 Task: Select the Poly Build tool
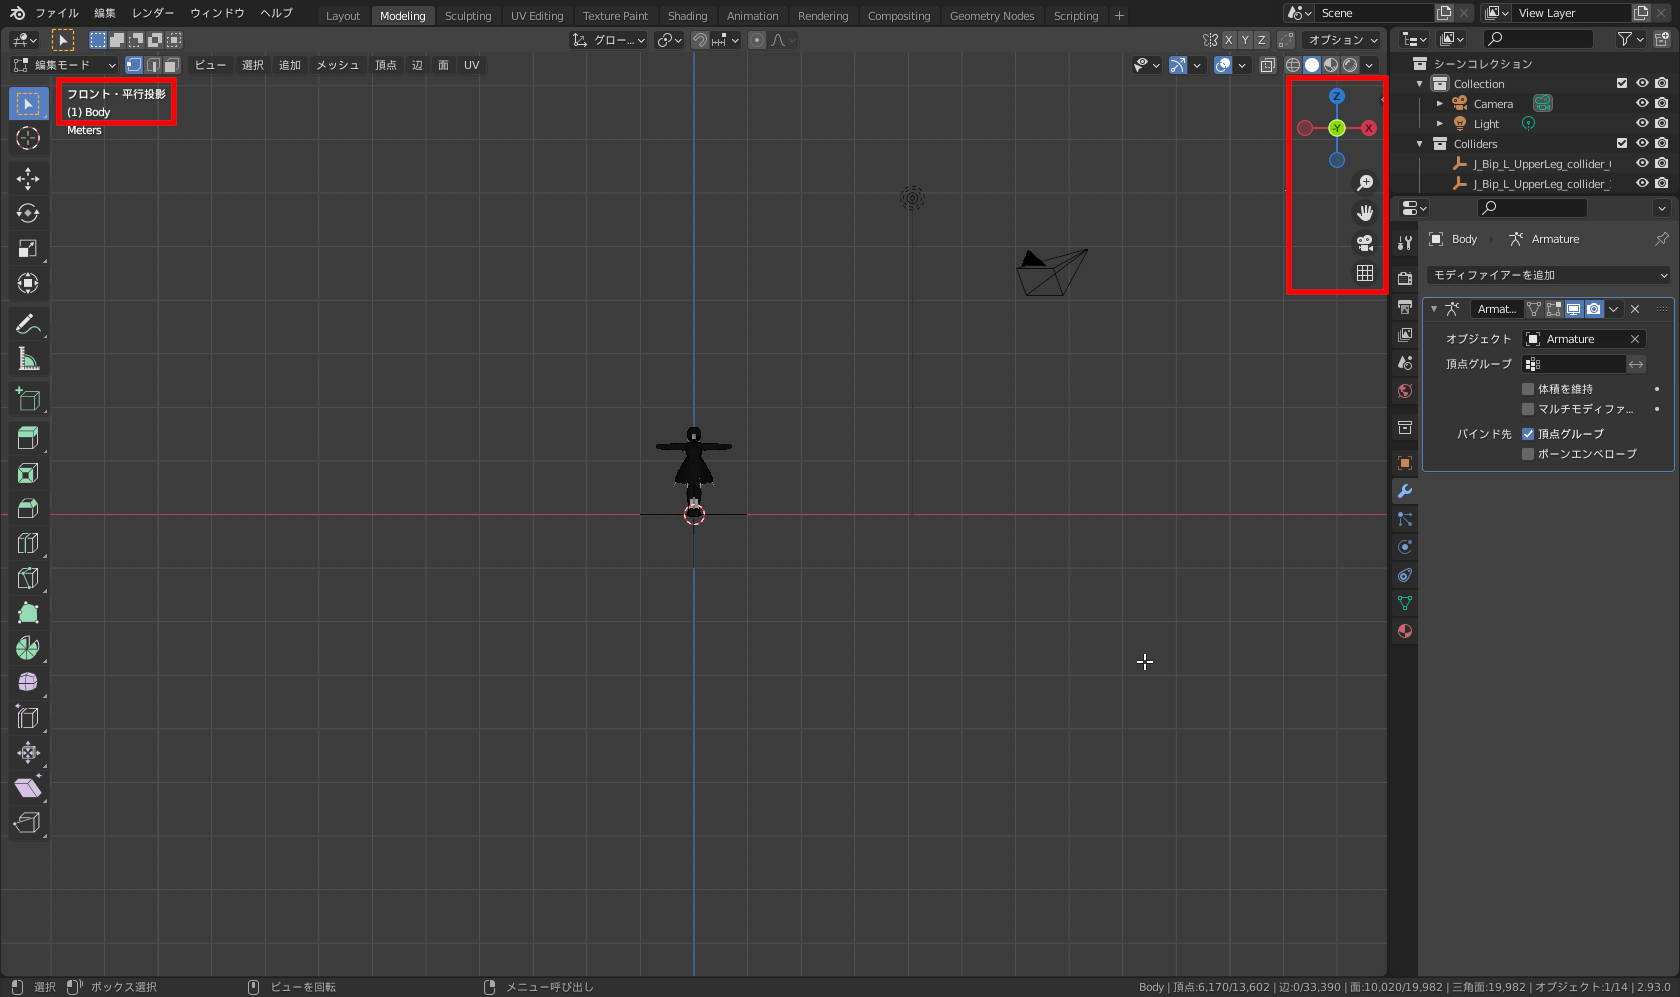(x=28, y=613)
